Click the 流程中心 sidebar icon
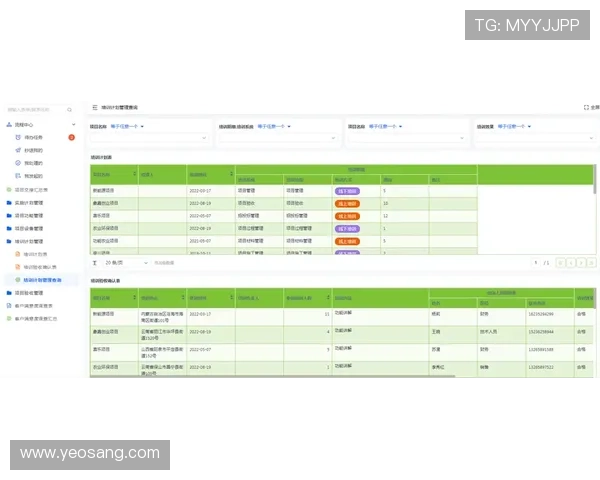 pos(9,125)
